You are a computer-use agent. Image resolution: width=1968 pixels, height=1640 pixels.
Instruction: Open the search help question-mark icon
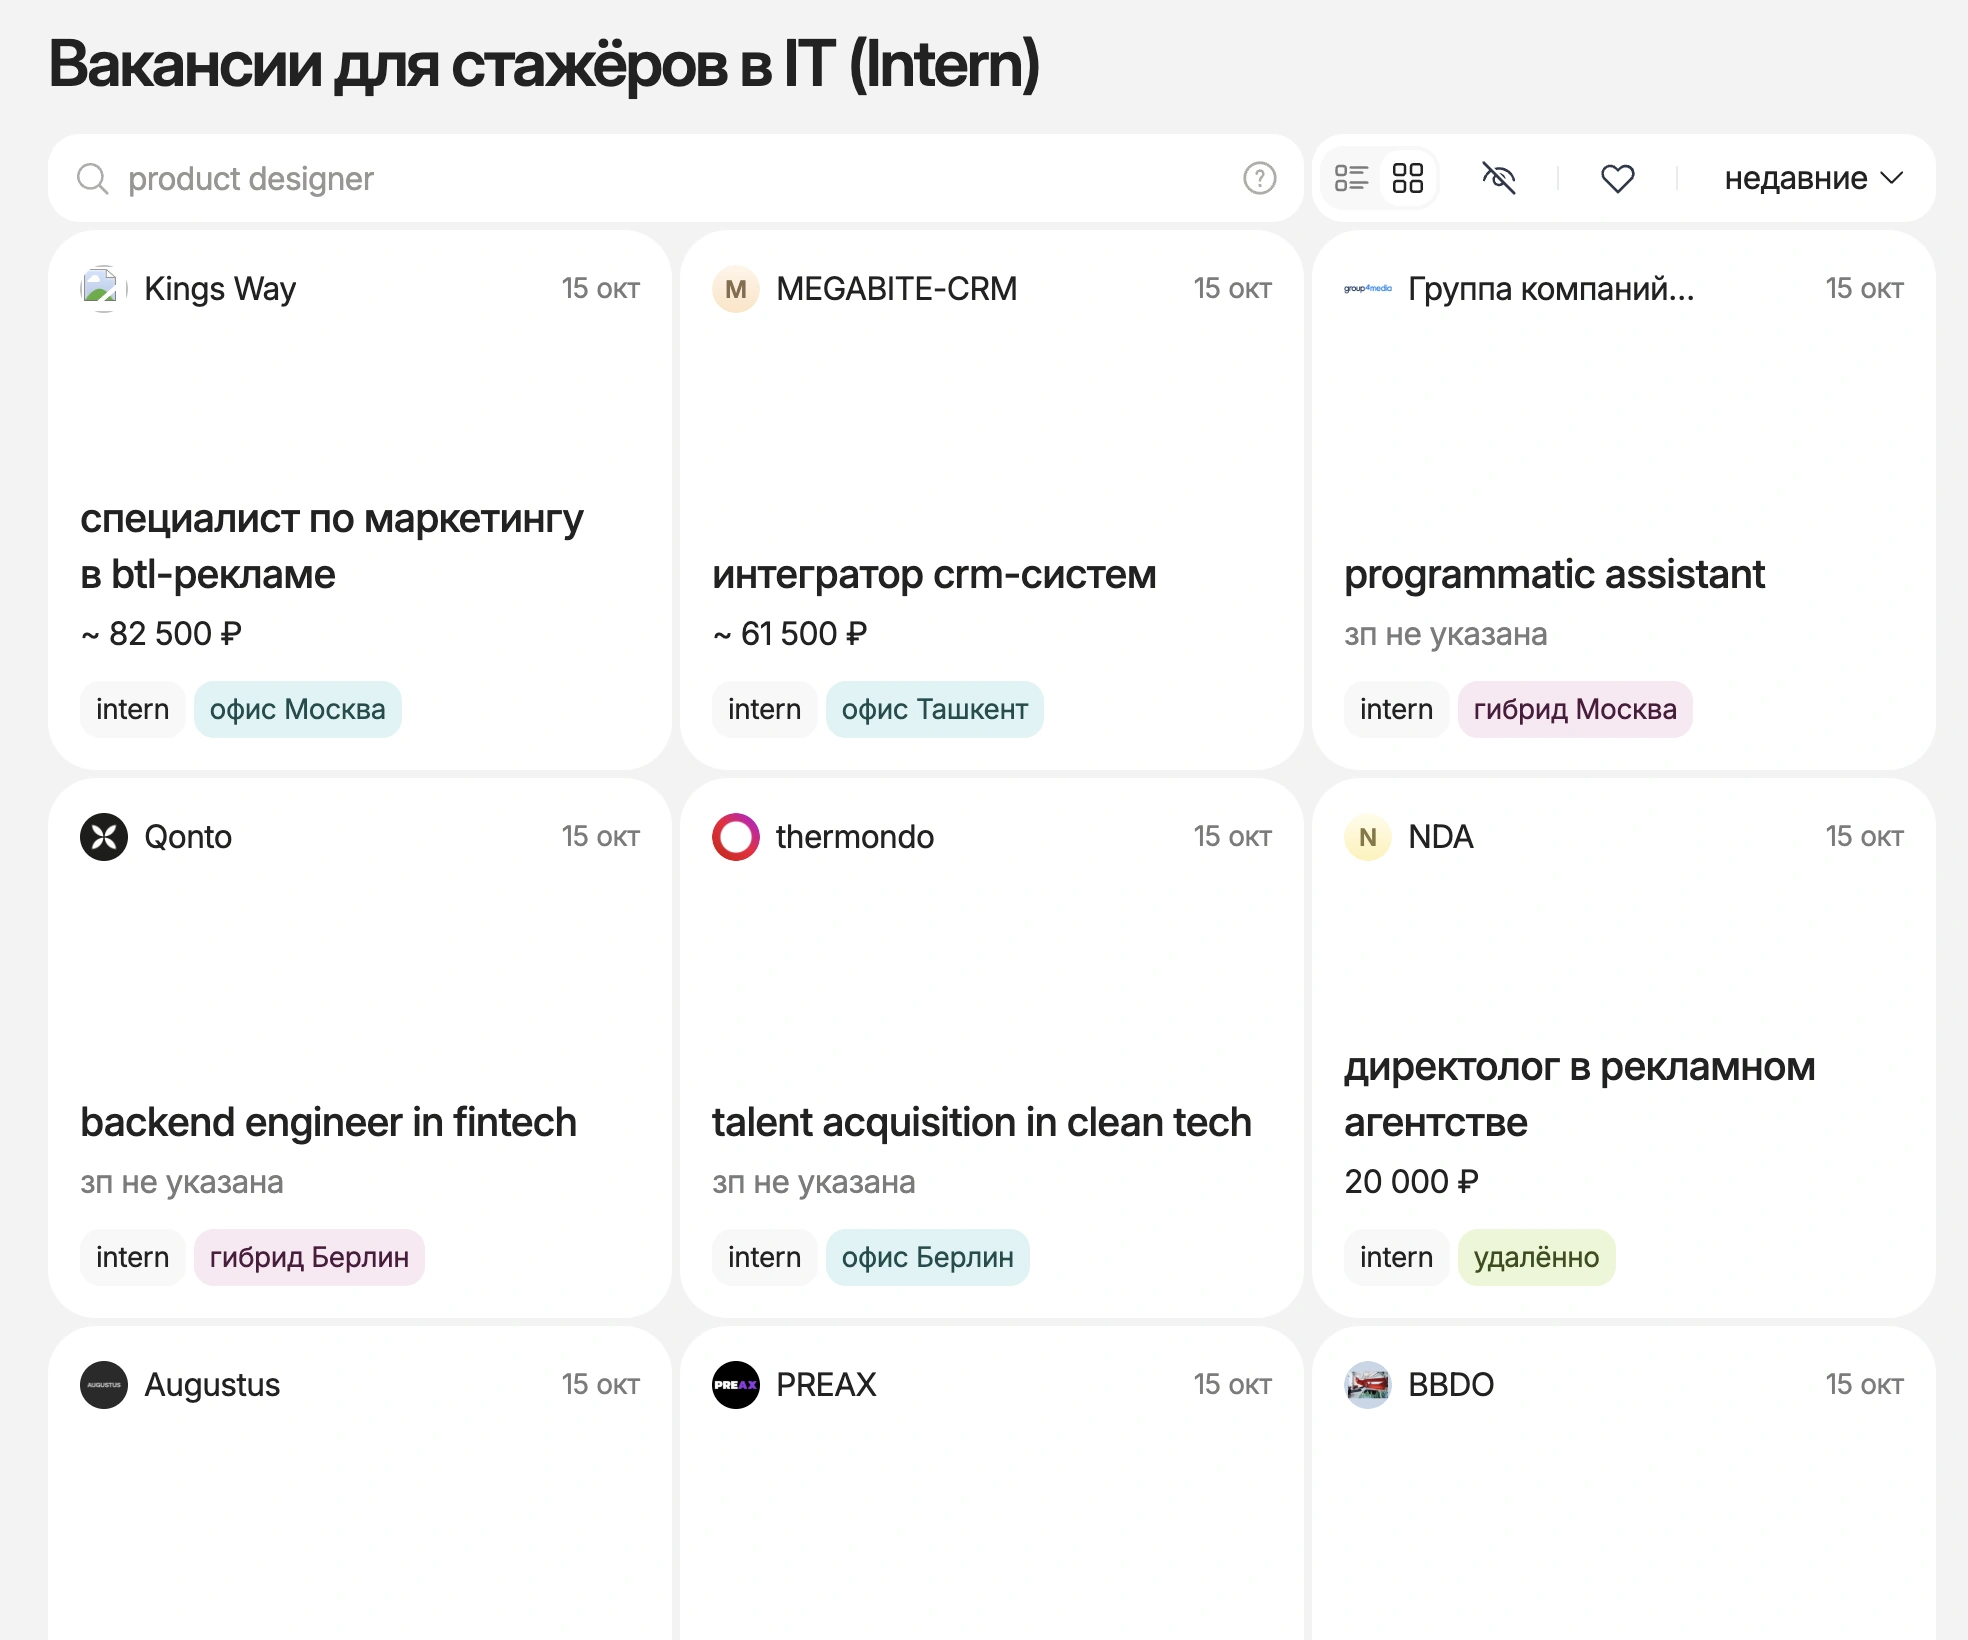(1259, 179)
